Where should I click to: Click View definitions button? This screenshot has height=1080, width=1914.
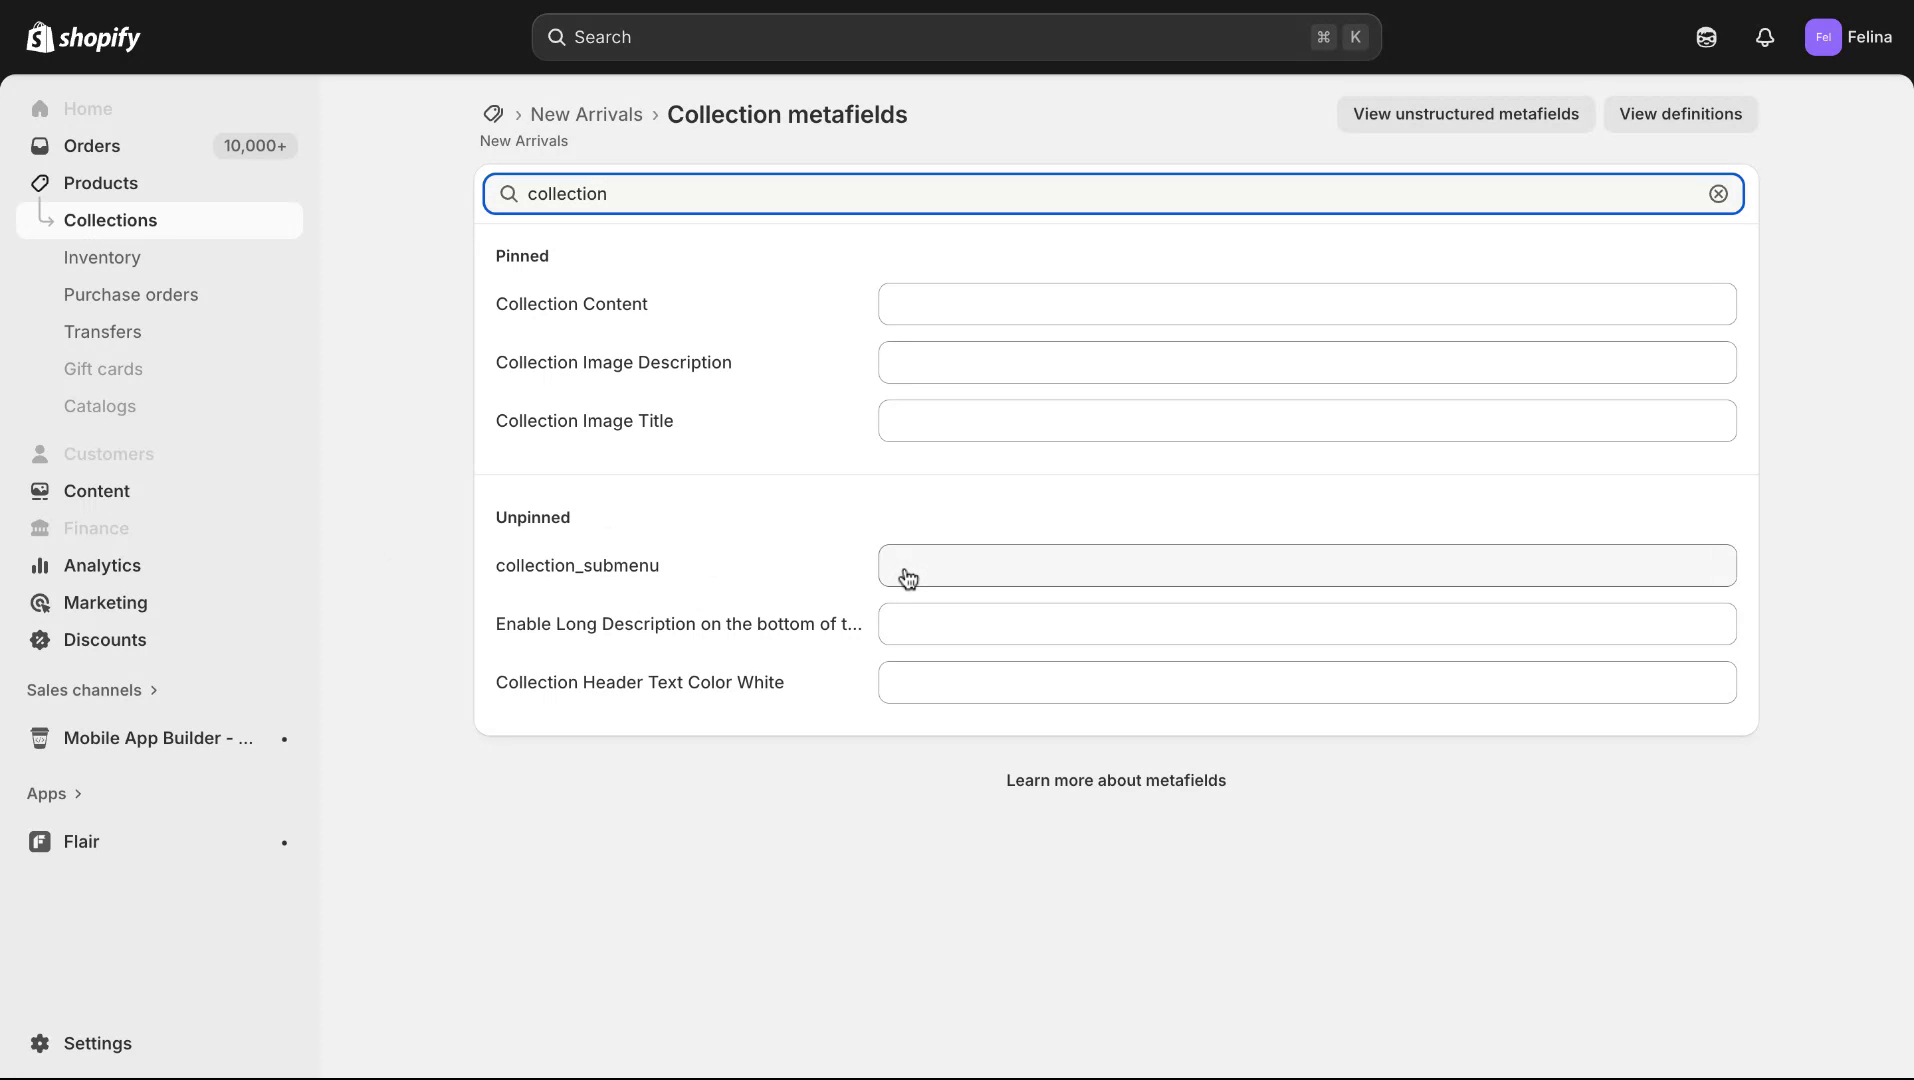click(1681, 114)
